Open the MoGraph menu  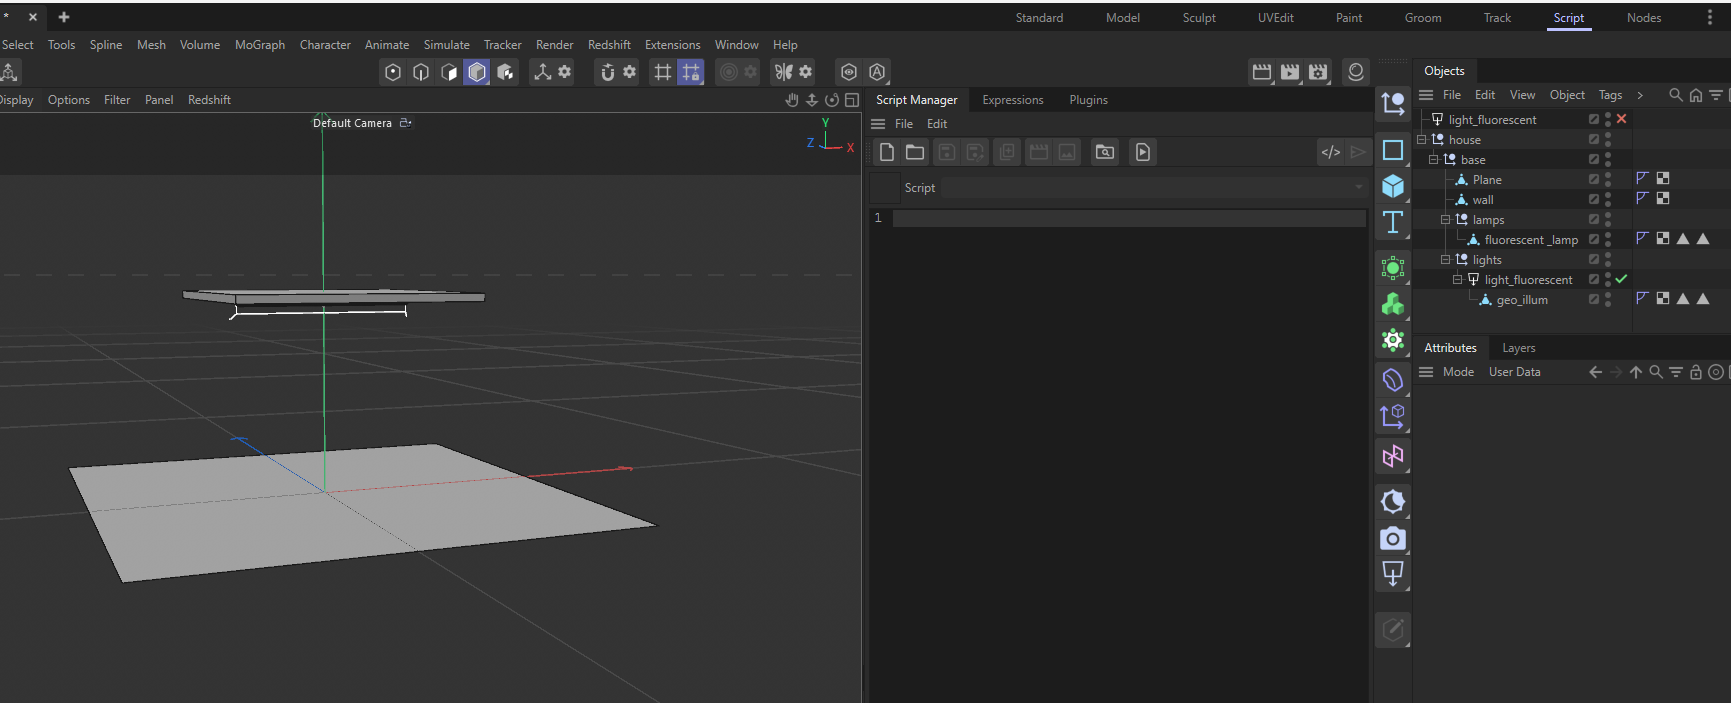[x=260, y=45]
